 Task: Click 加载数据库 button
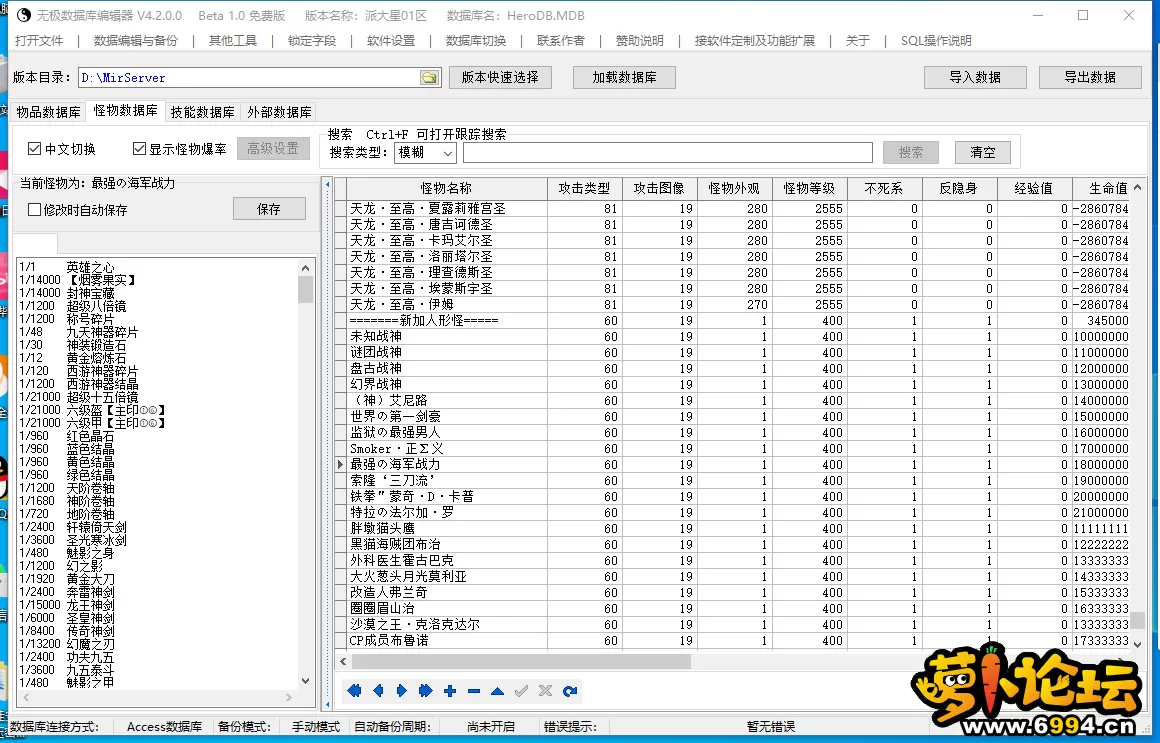624,77
